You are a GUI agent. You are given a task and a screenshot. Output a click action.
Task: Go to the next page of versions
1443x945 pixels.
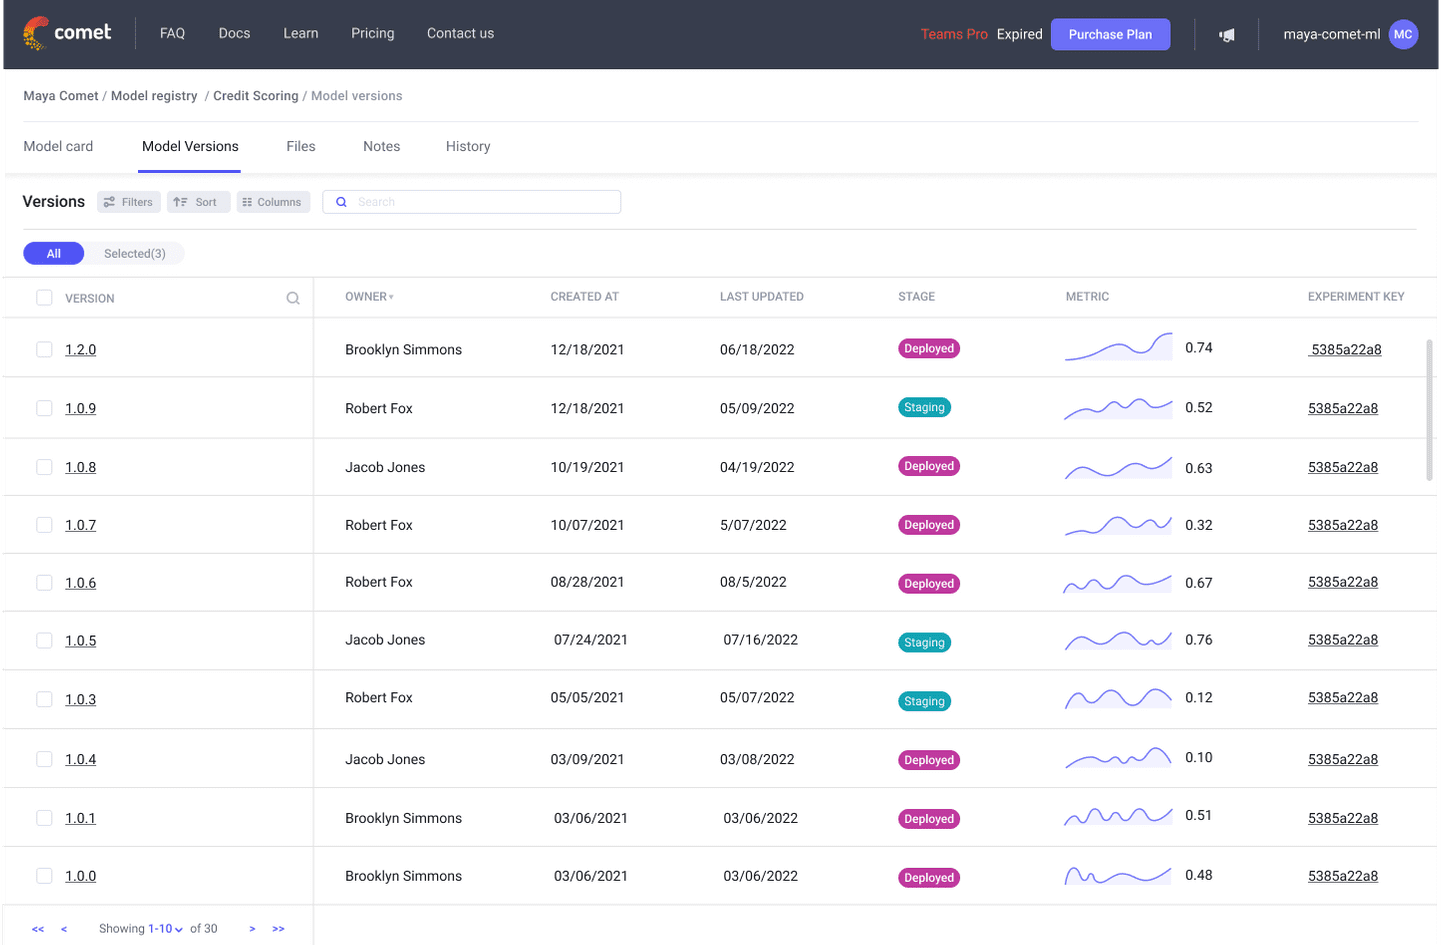click(252, 928)
